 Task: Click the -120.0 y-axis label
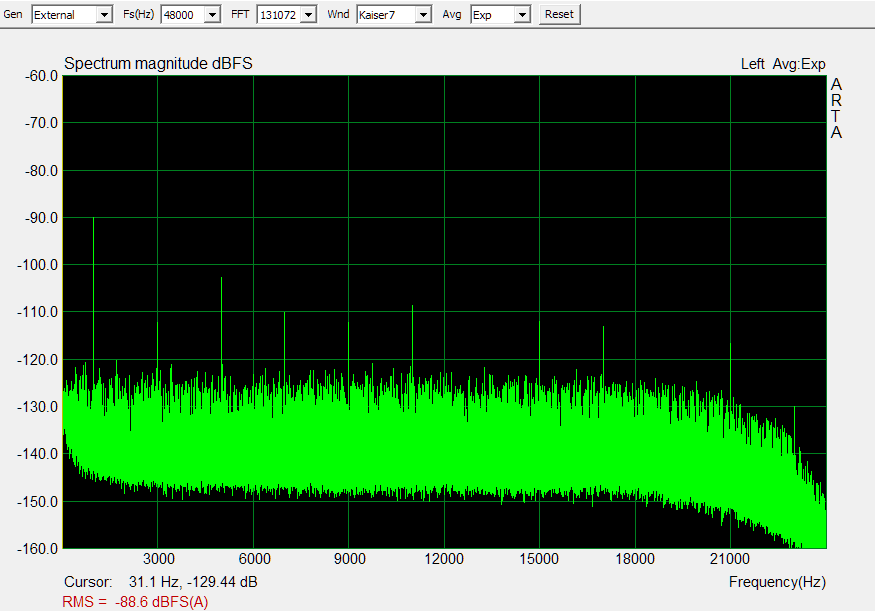(38, 360)
